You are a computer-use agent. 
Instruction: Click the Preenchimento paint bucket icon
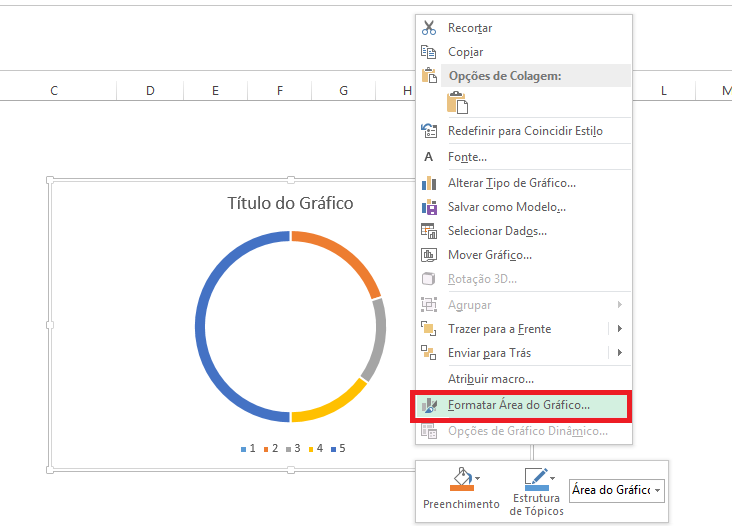click(x=462, y=480)
